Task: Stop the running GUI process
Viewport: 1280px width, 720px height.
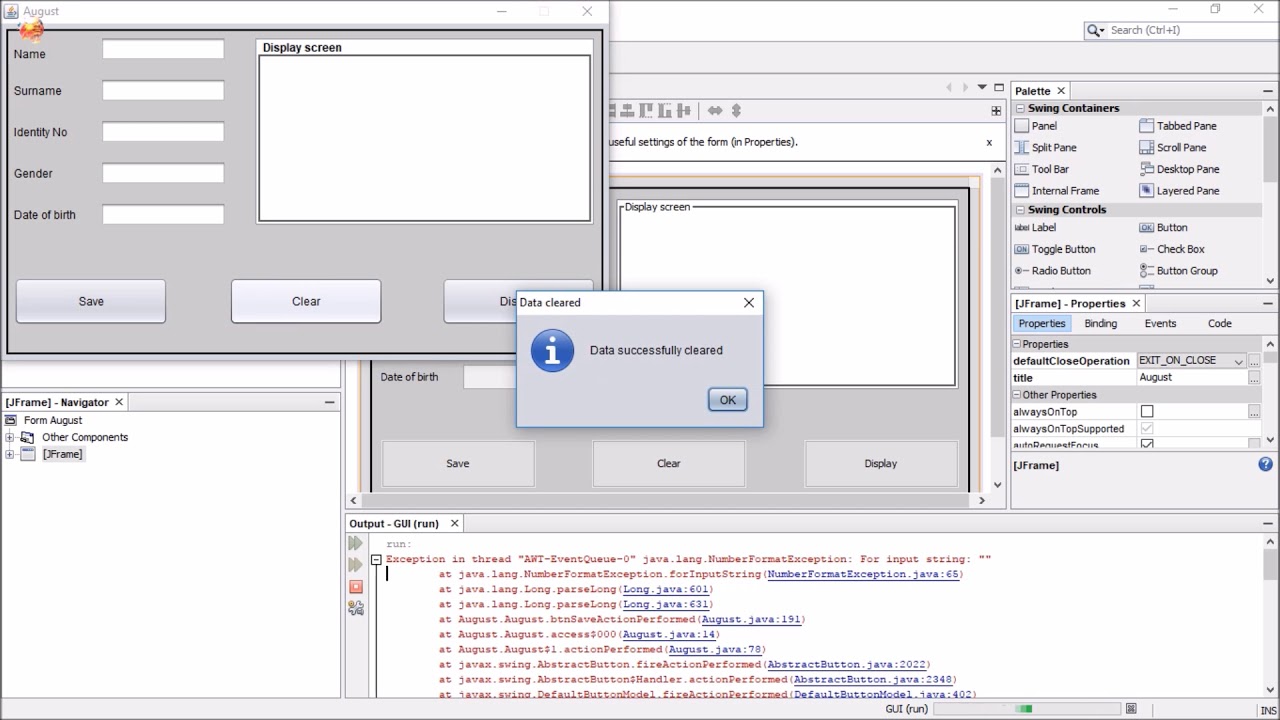Action: pos(355,587)
